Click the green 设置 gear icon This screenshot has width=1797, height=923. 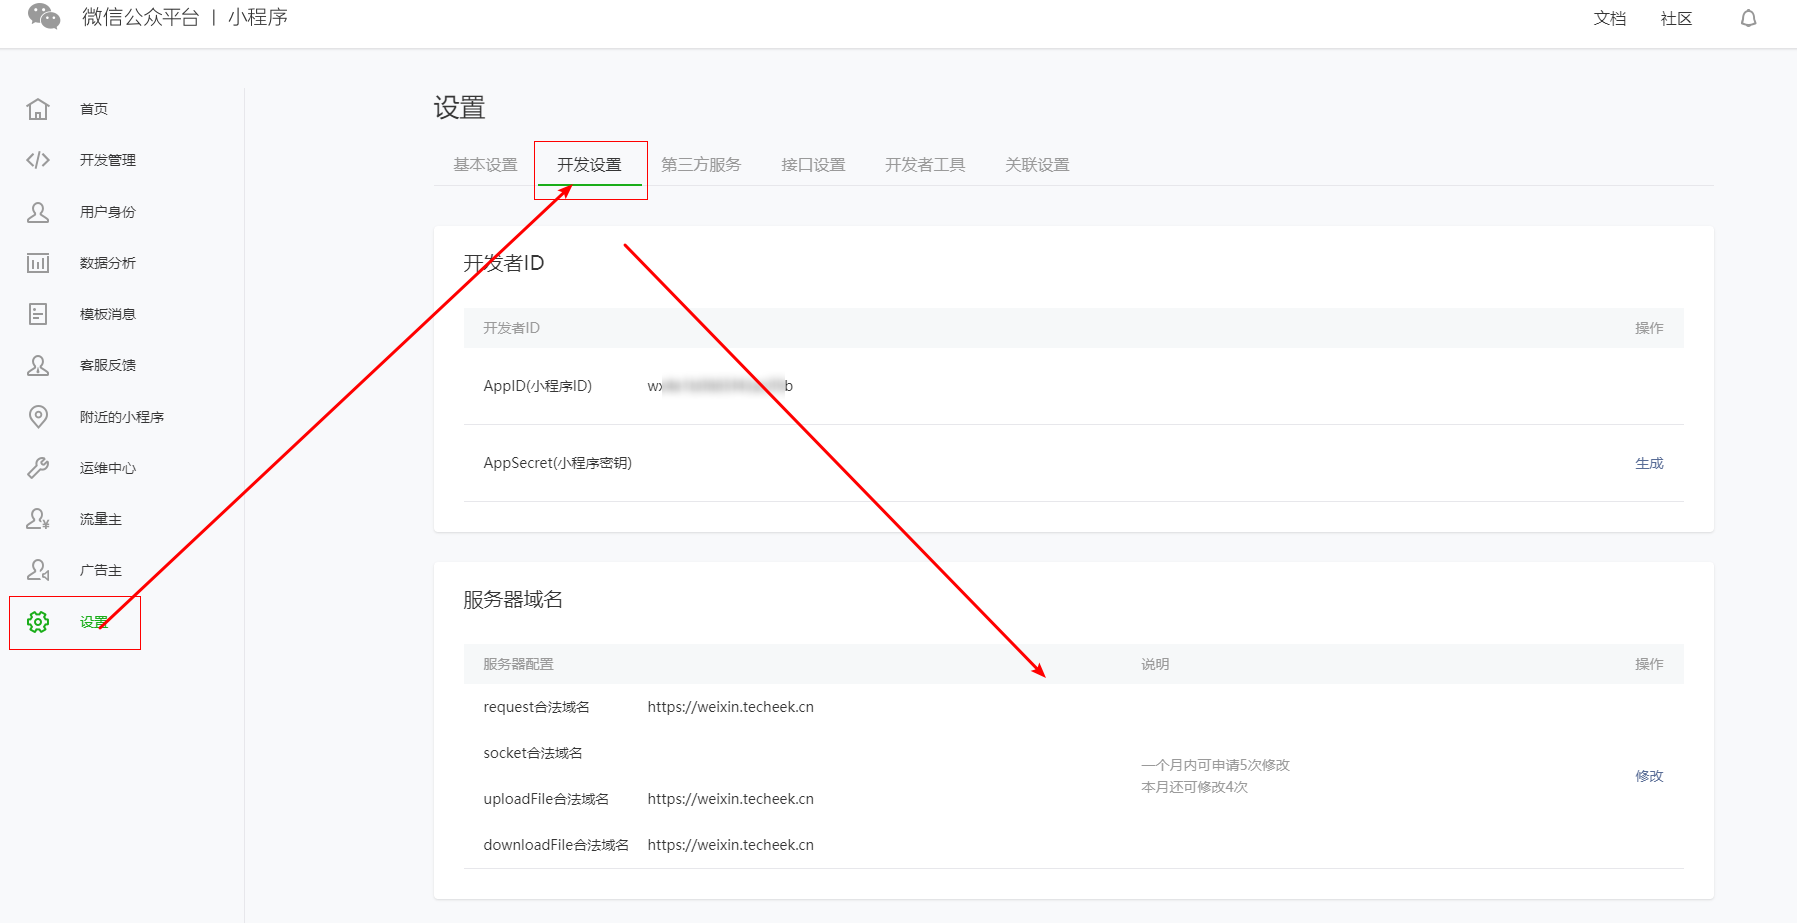[38, 622]
